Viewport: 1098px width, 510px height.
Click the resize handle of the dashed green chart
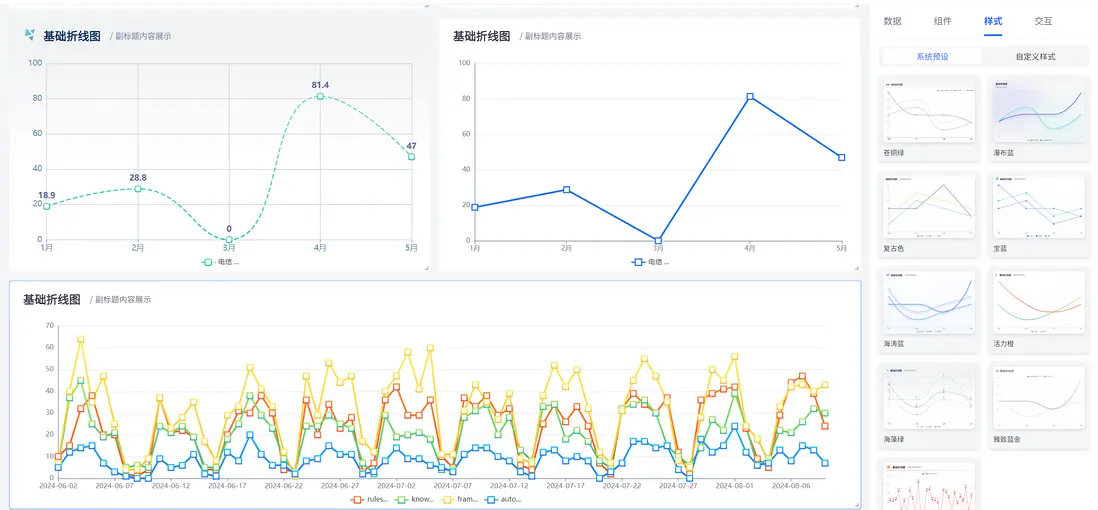pos(426,268)
